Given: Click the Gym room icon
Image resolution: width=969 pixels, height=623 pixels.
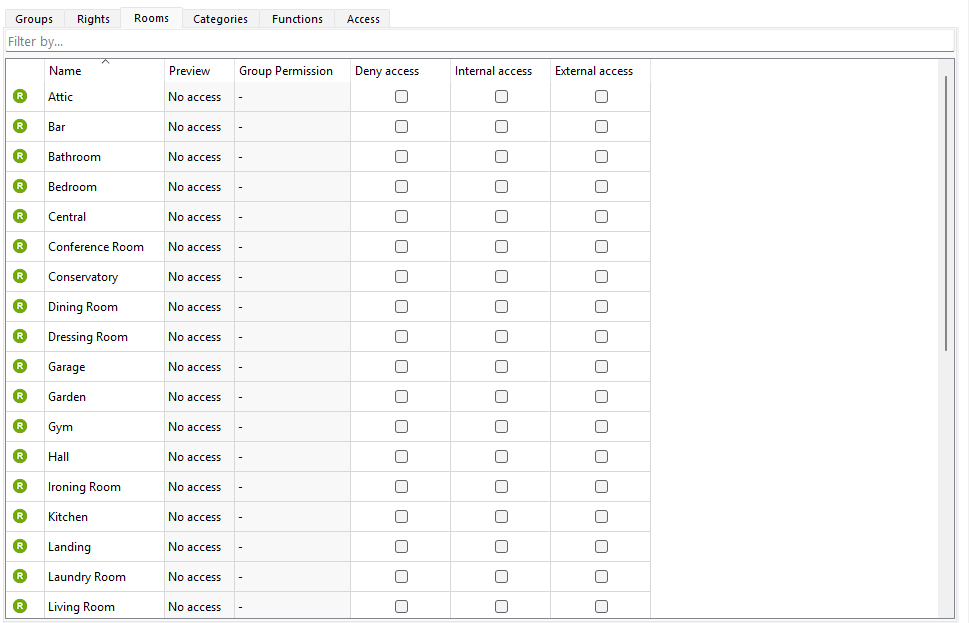Looking at the screenshot, I should pyautogui.click(x=20, y=427).
